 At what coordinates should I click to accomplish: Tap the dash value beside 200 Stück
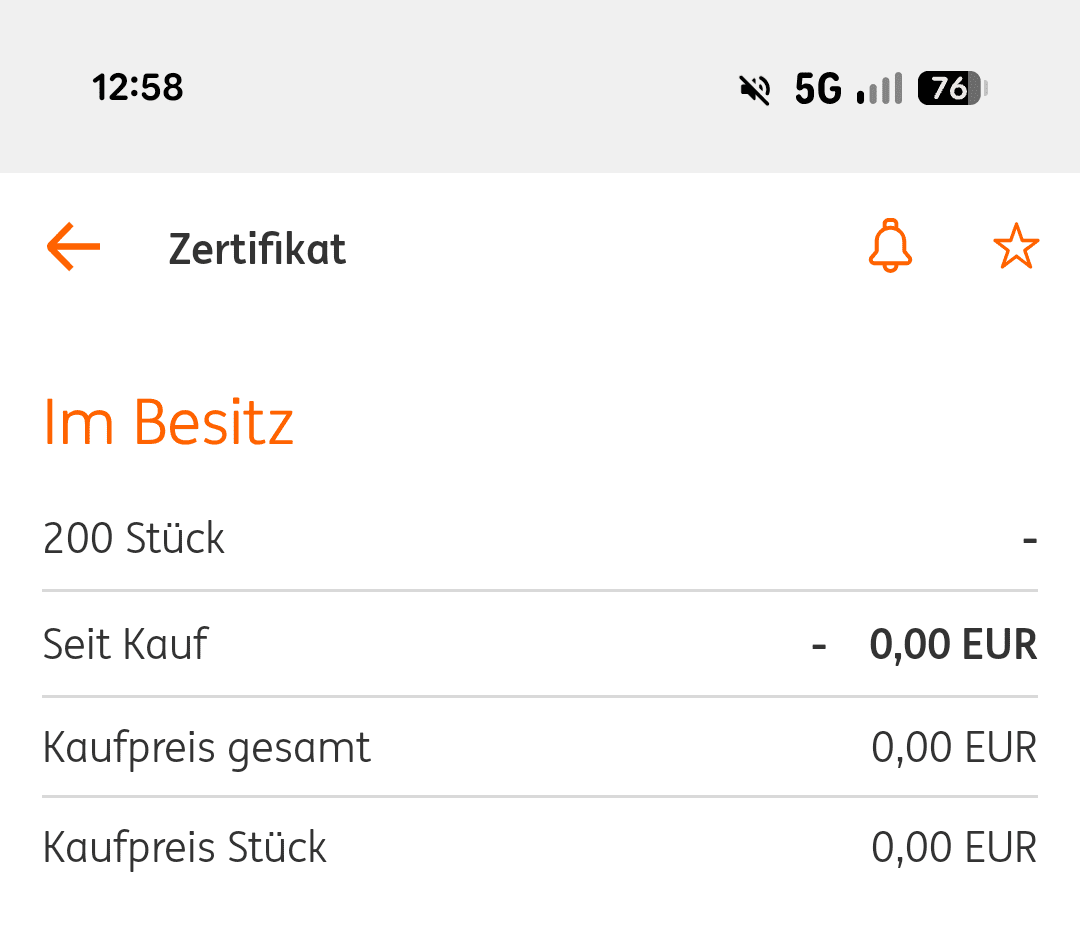coord(1029,541)
